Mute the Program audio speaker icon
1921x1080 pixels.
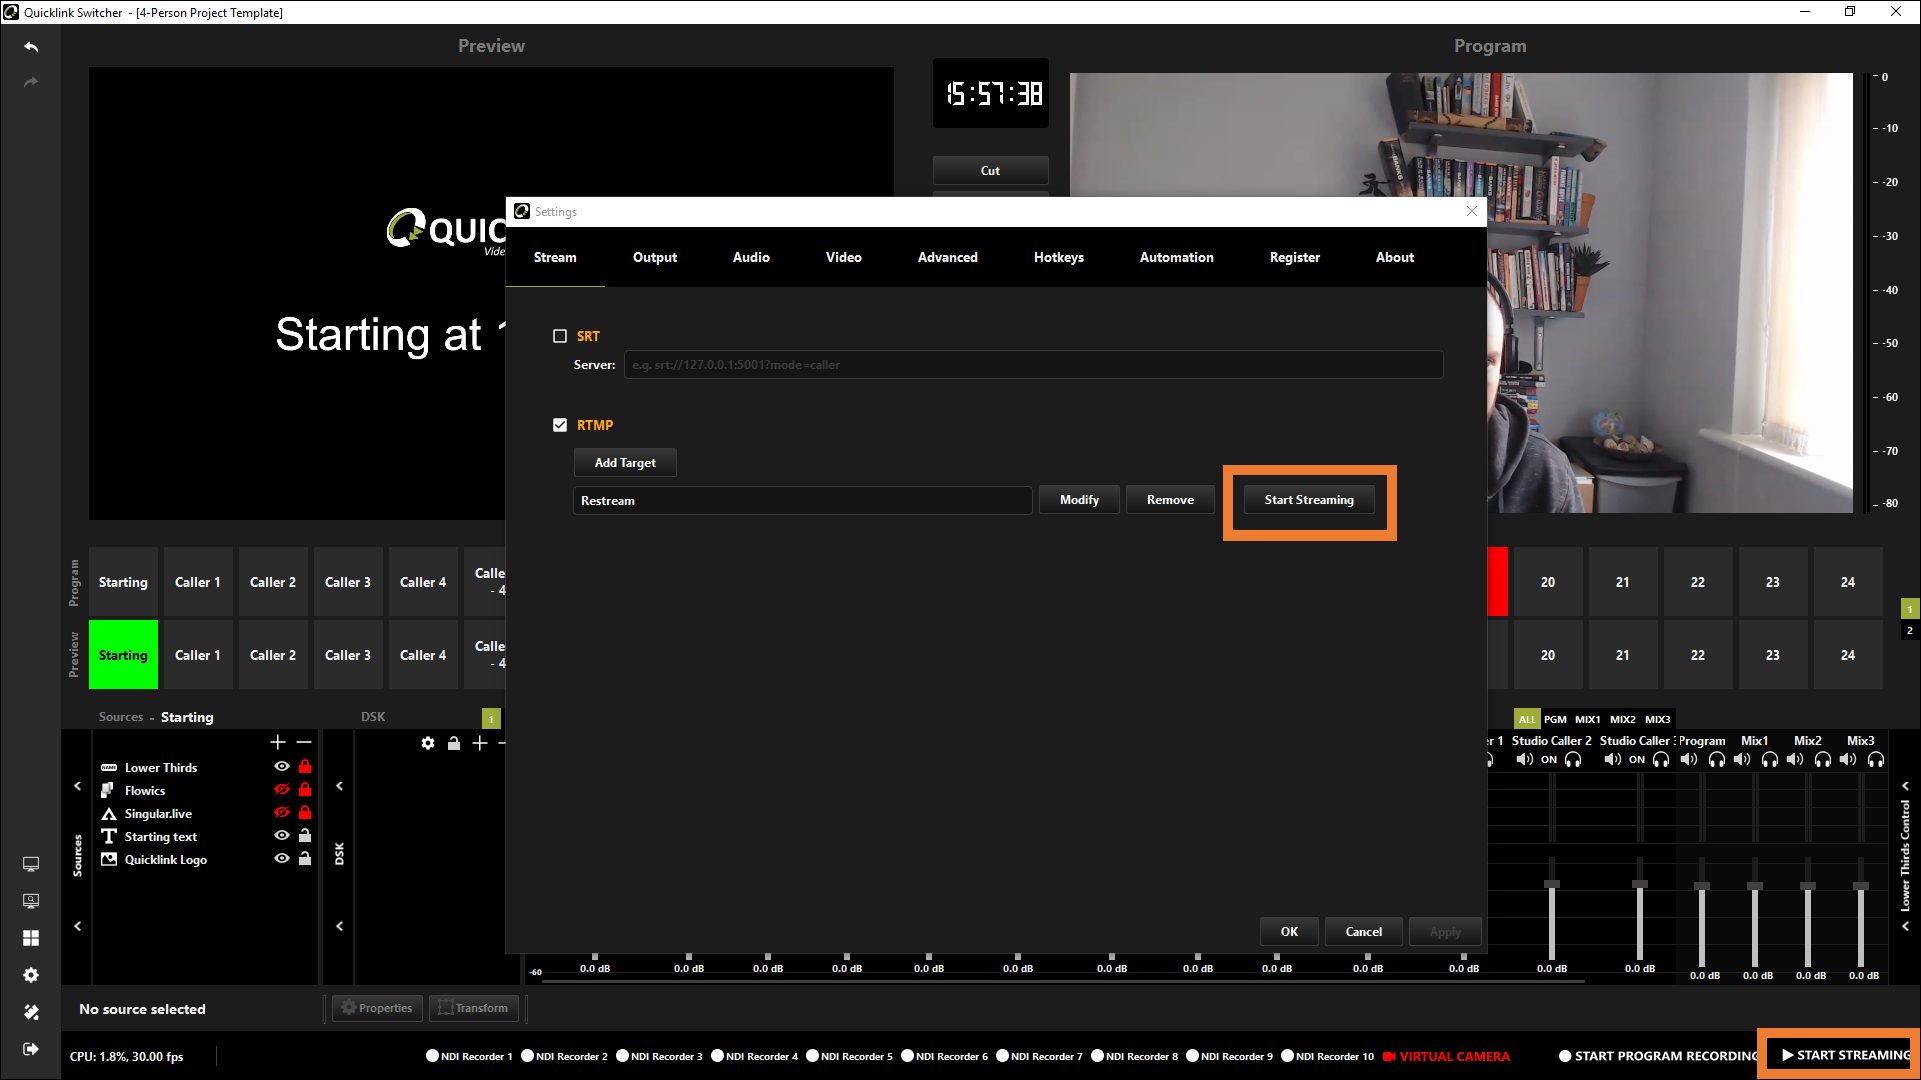tap(1689, 760)
